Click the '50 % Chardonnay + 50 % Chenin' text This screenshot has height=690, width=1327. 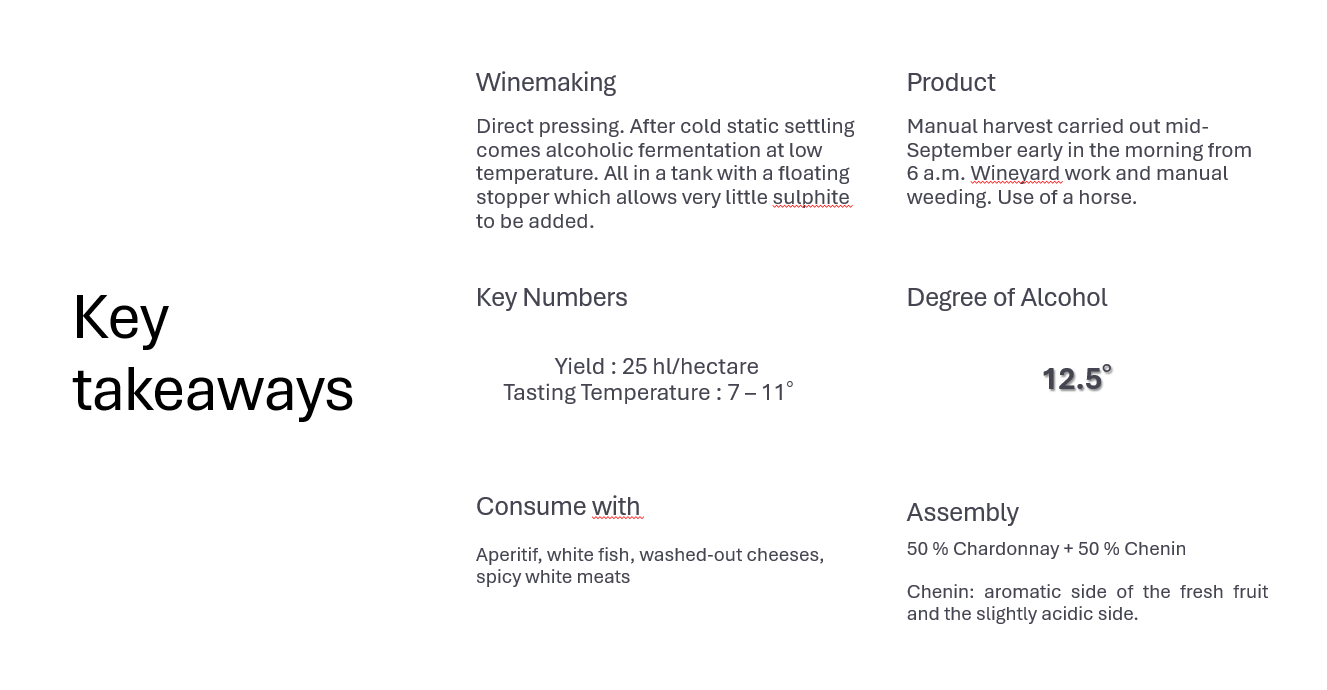tap(1046, 548)
